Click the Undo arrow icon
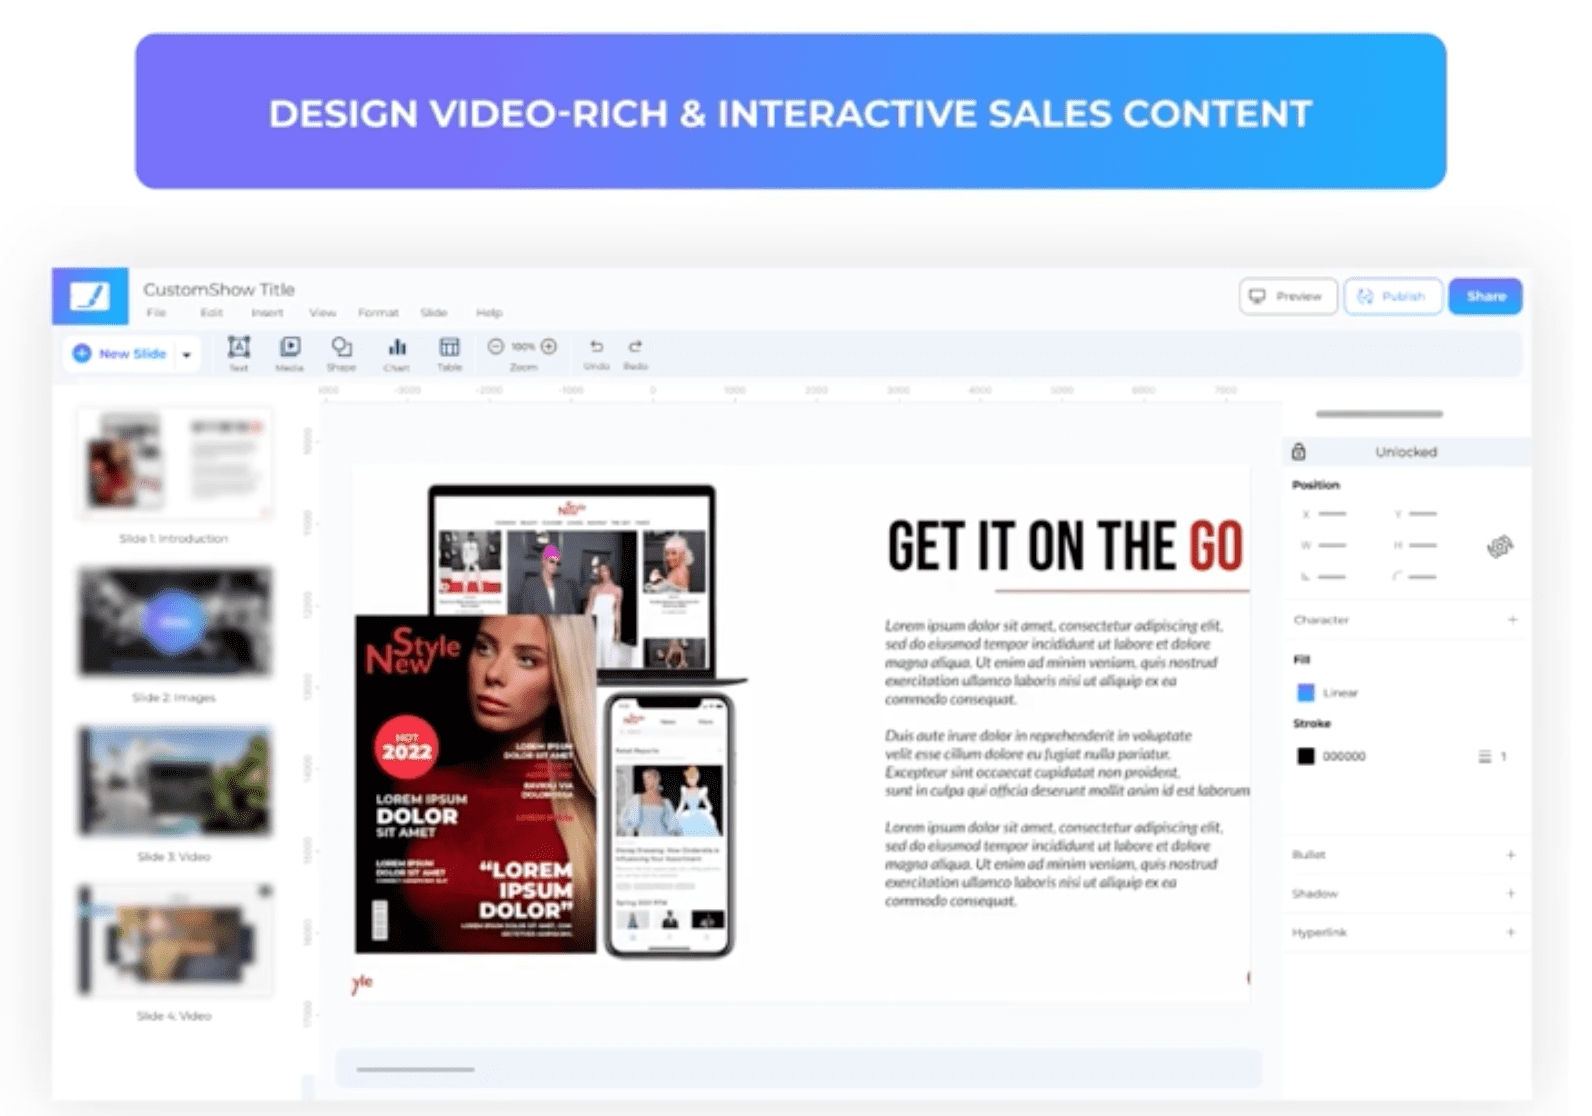 pos(596,346)
